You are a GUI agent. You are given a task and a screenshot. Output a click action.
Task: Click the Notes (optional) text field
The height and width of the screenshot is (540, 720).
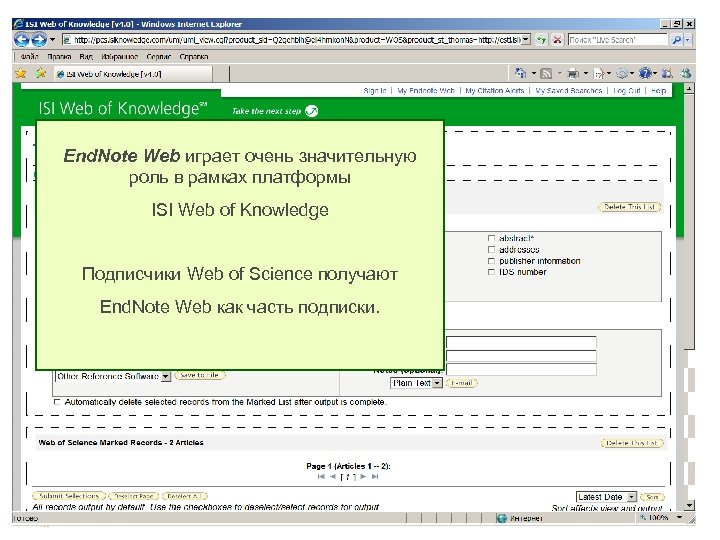coord(521,369)
